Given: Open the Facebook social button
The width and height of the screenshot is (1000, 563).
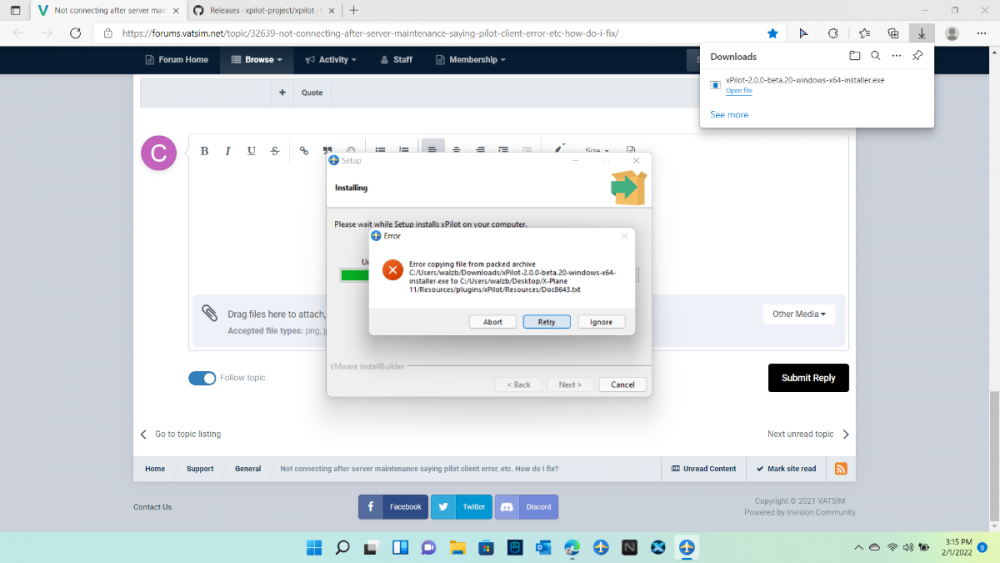Looking at the screenshot, I should [x=393, y=507].
